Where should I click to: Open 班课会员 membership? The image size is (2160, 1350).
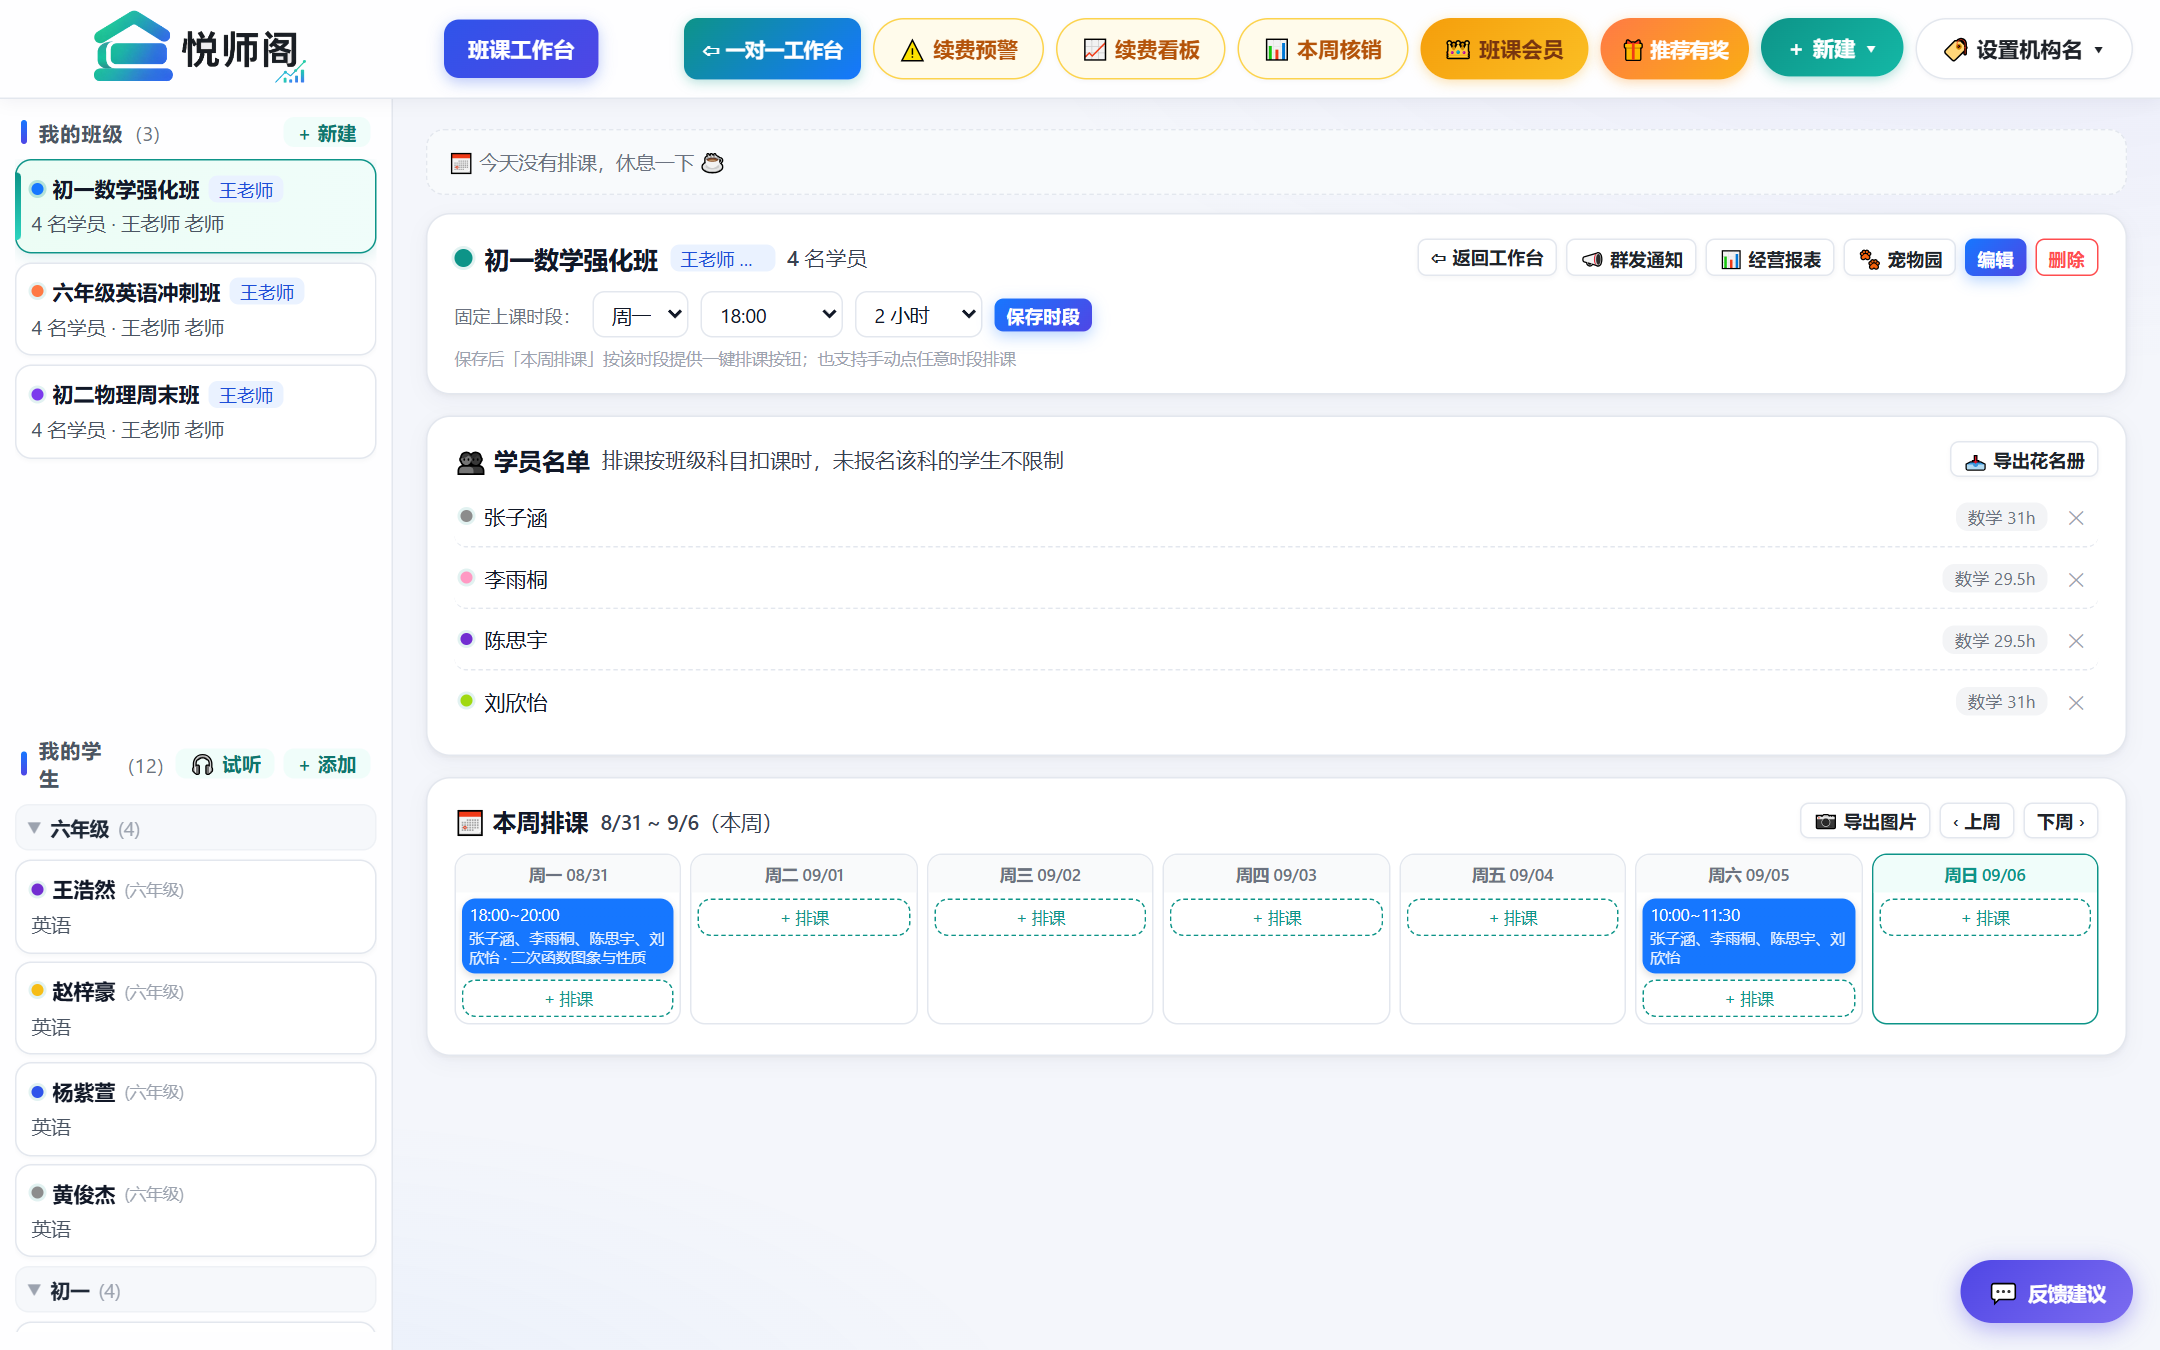1504,49
